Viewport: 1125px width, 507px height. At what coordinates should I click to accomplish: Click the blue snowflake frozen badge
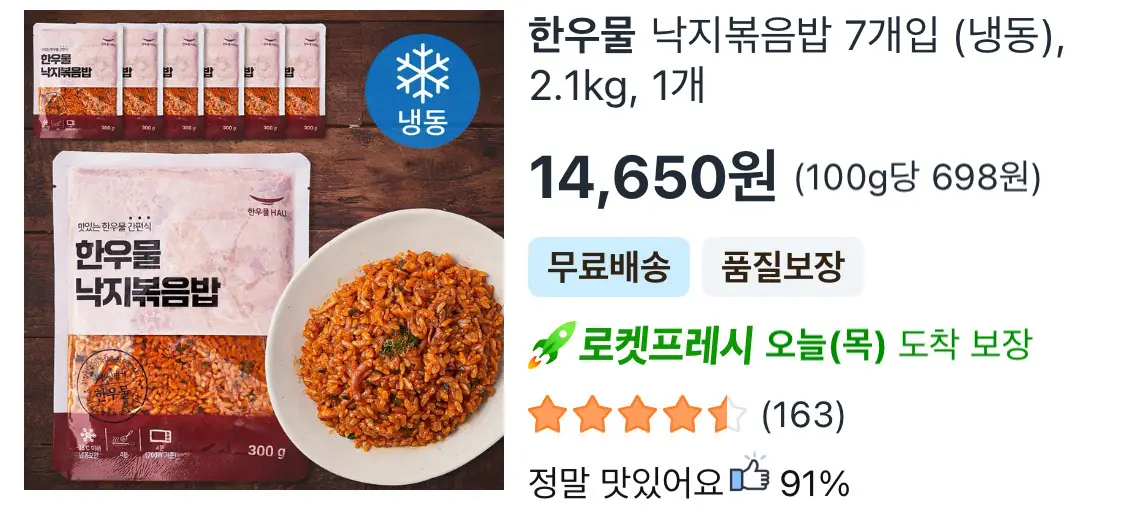point(422,90)
